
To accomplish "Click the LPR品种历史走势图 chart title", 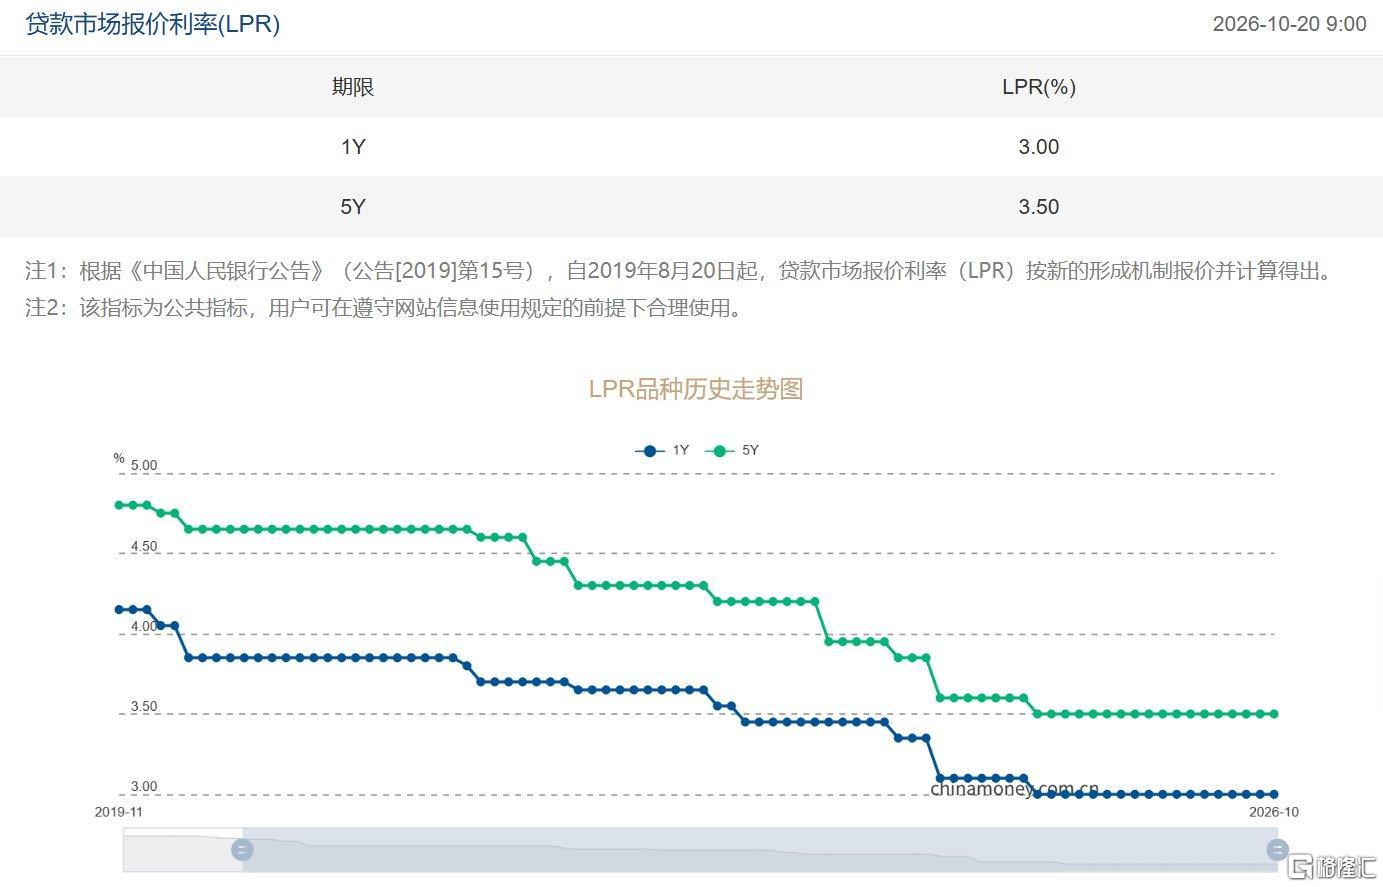I will tap(696, 389).
